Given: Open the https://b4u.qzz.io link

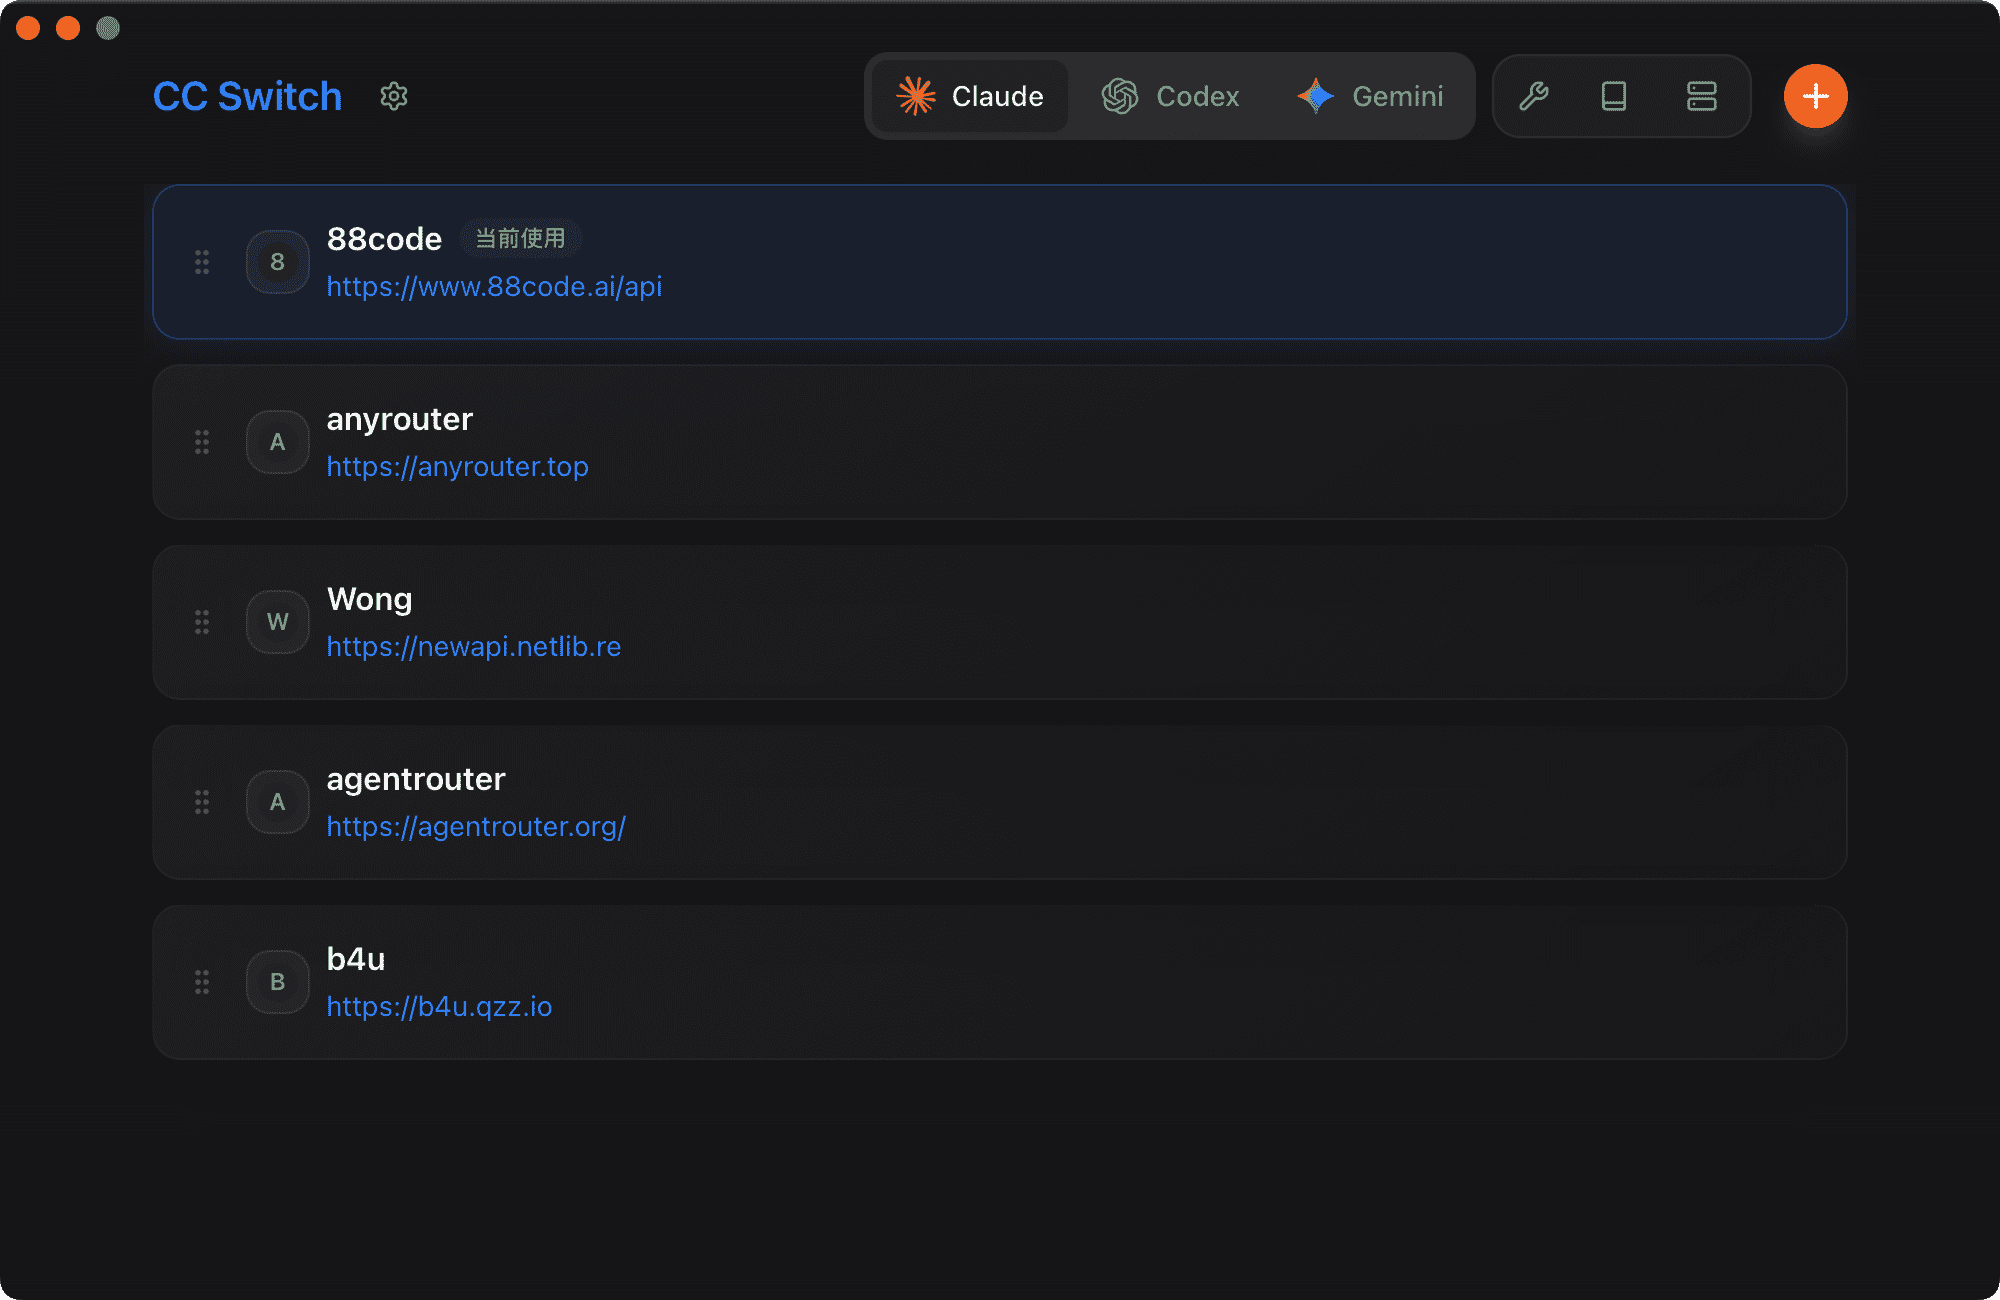Looking at the screenshot, I should 439,1007.
